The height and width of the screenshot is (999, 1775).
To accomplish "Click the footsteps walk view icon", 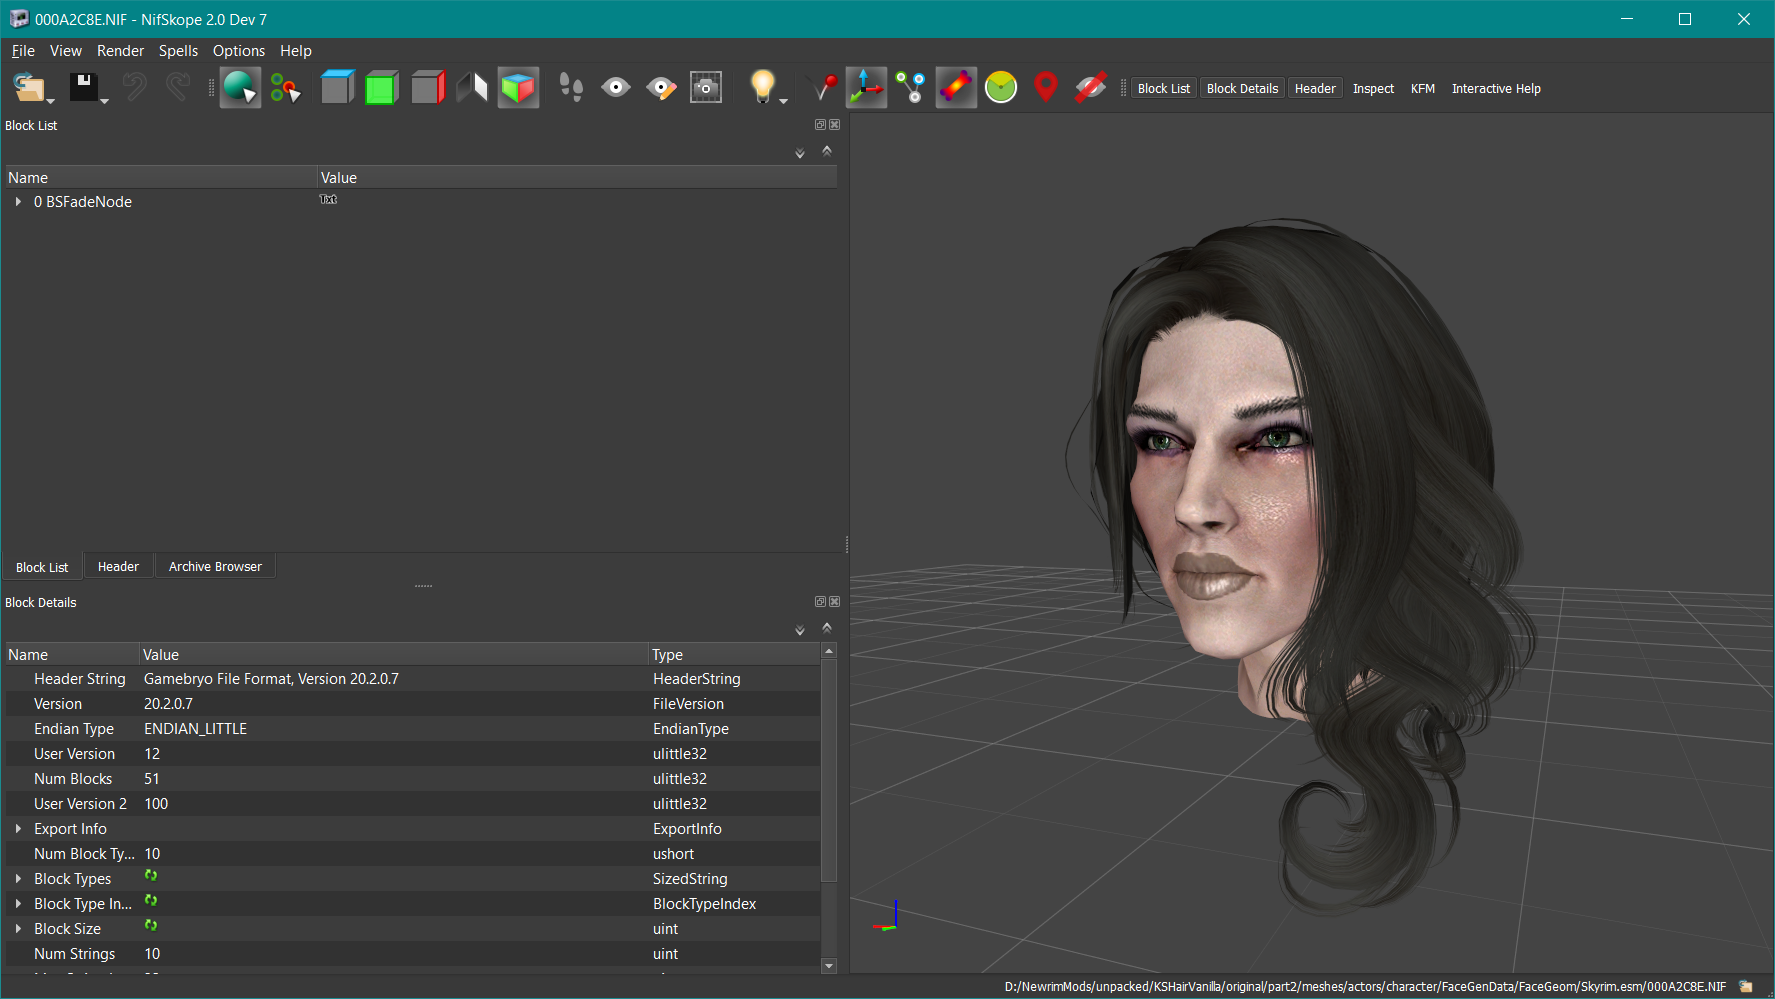I will point(571,88).
